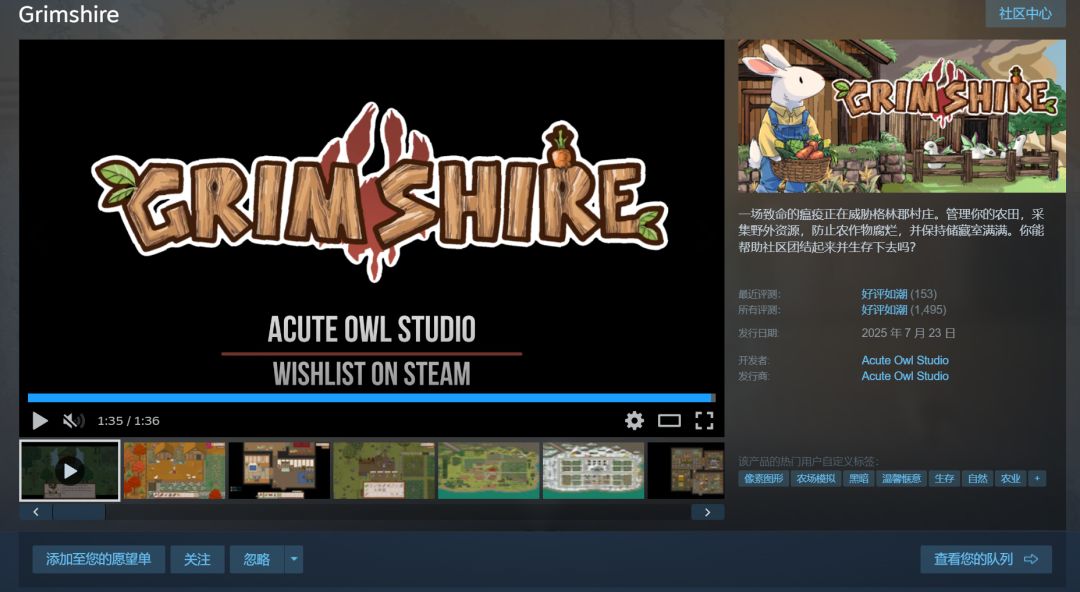Viewport: 1080px width, 592px height.
Task: Click the 农业 tag
Action: [x=1010, y=478]
